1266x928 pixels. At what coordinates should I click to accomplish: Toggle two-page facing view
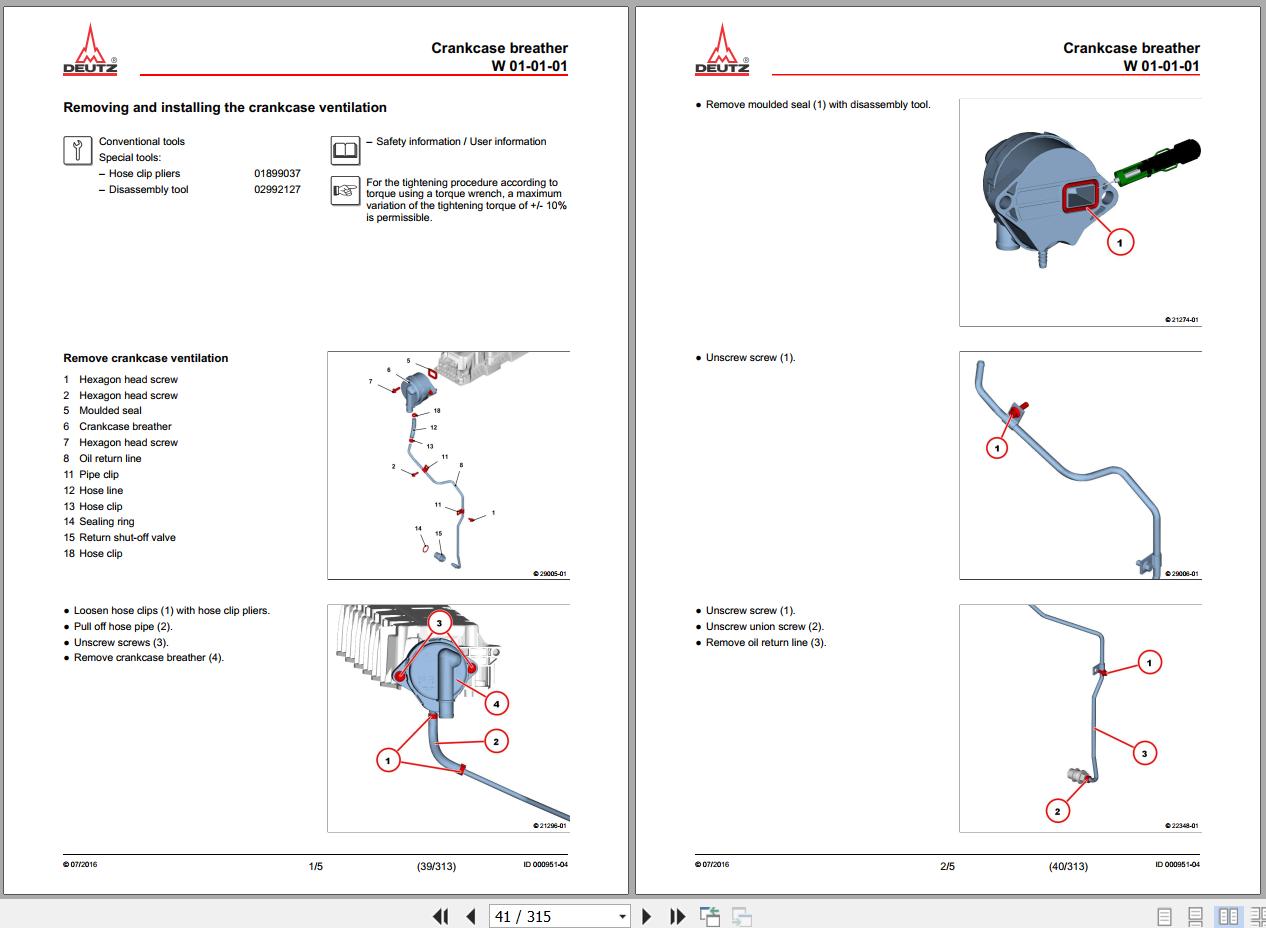coord(1228,916)
